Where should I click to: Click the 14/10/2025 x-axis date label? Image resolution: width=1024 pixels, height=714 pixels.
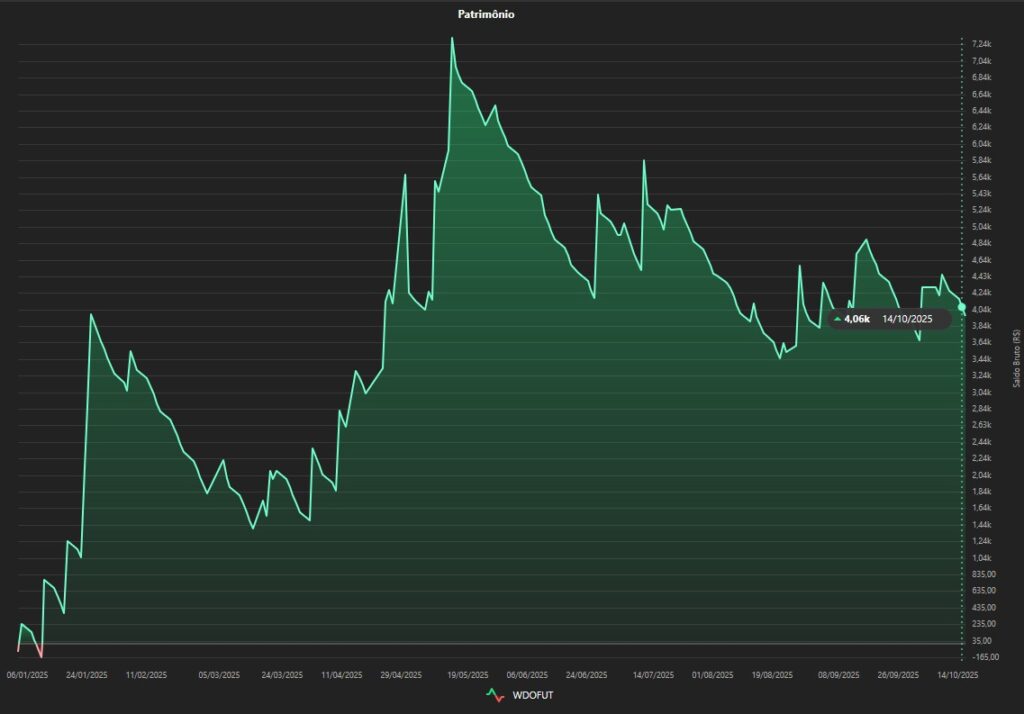(x=956, y=675)
